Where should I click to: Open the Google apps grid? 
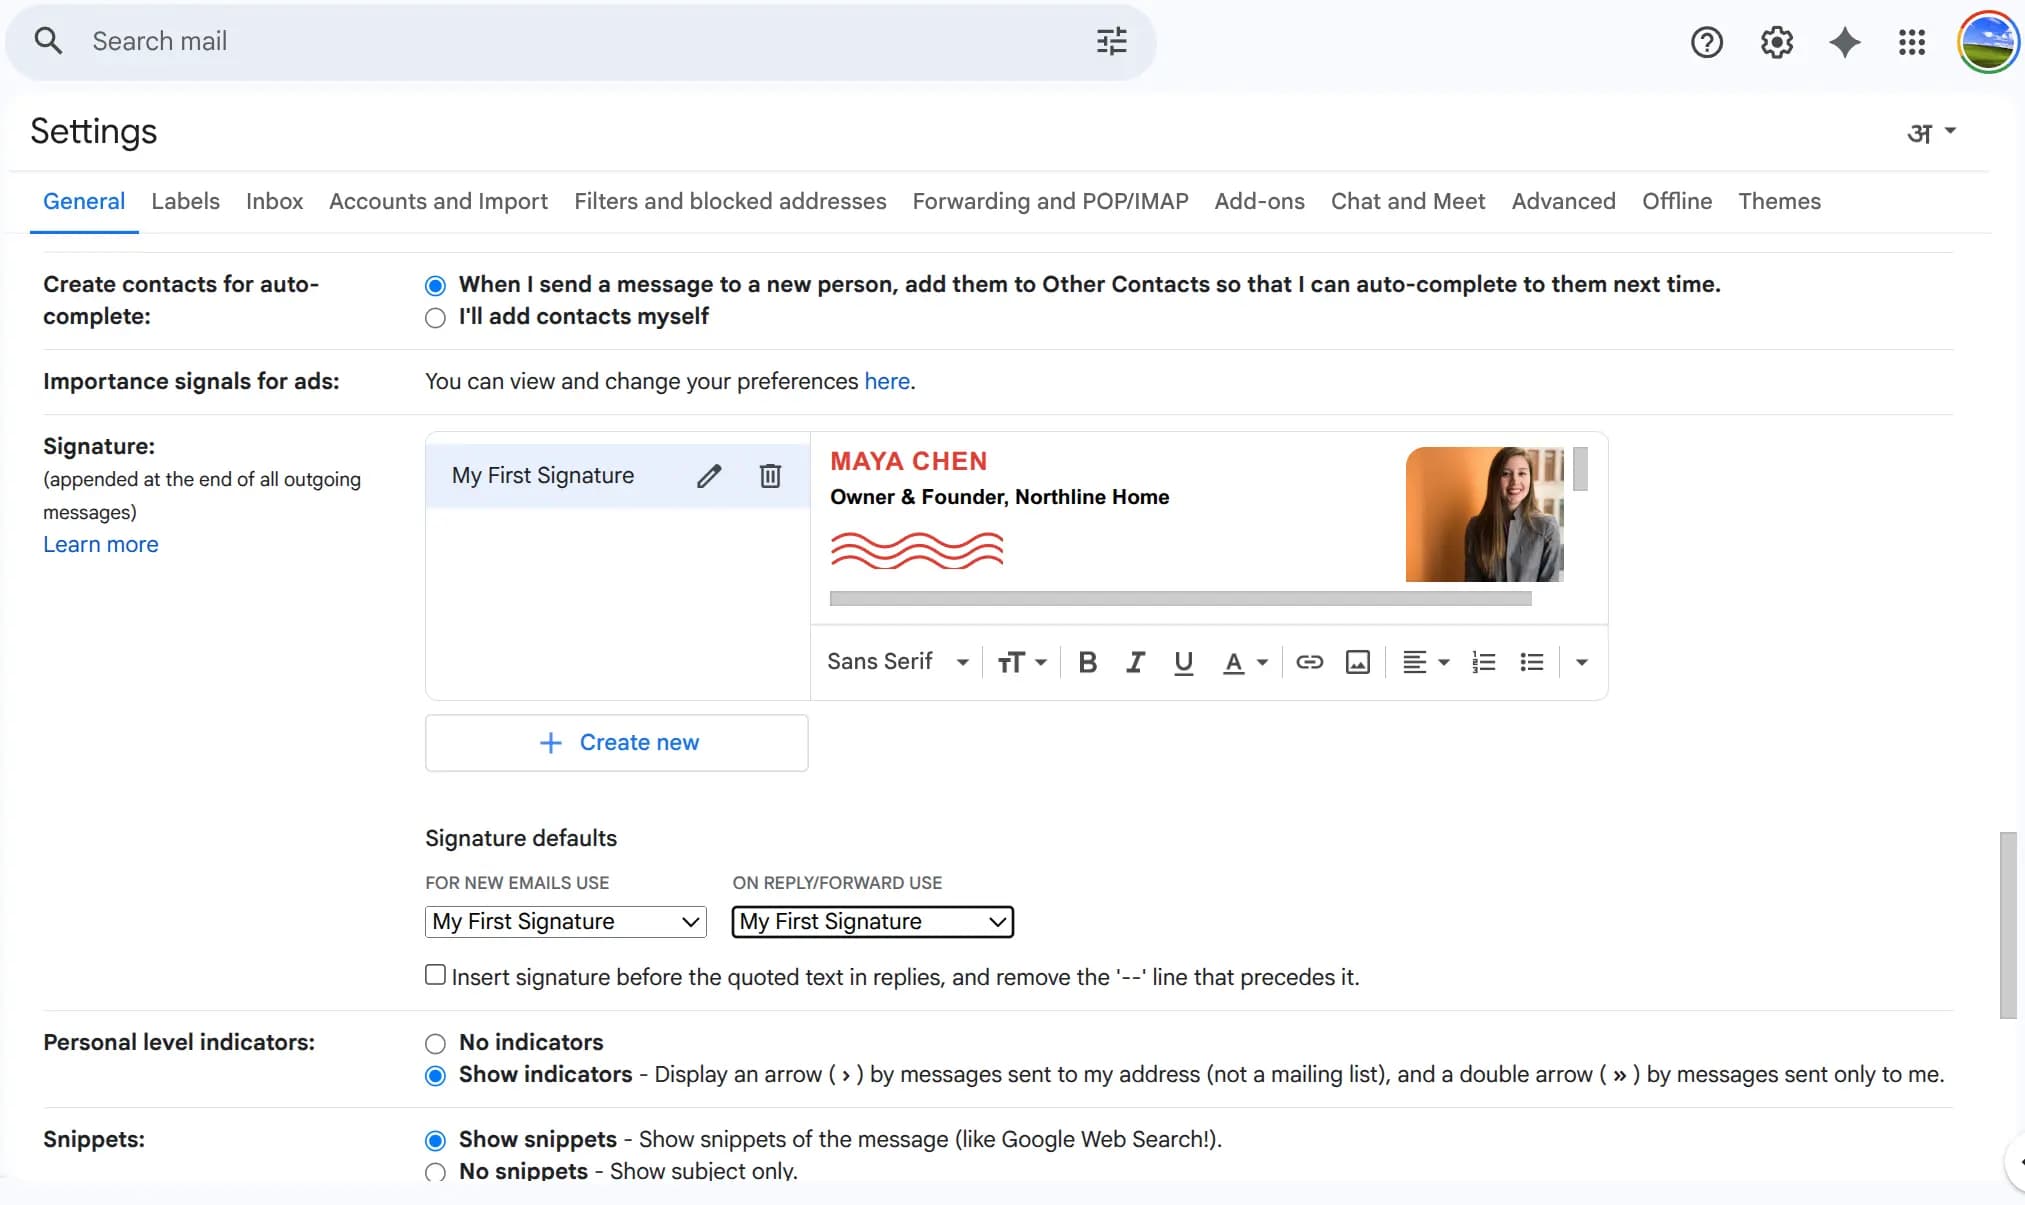(x=1912, y=42)
